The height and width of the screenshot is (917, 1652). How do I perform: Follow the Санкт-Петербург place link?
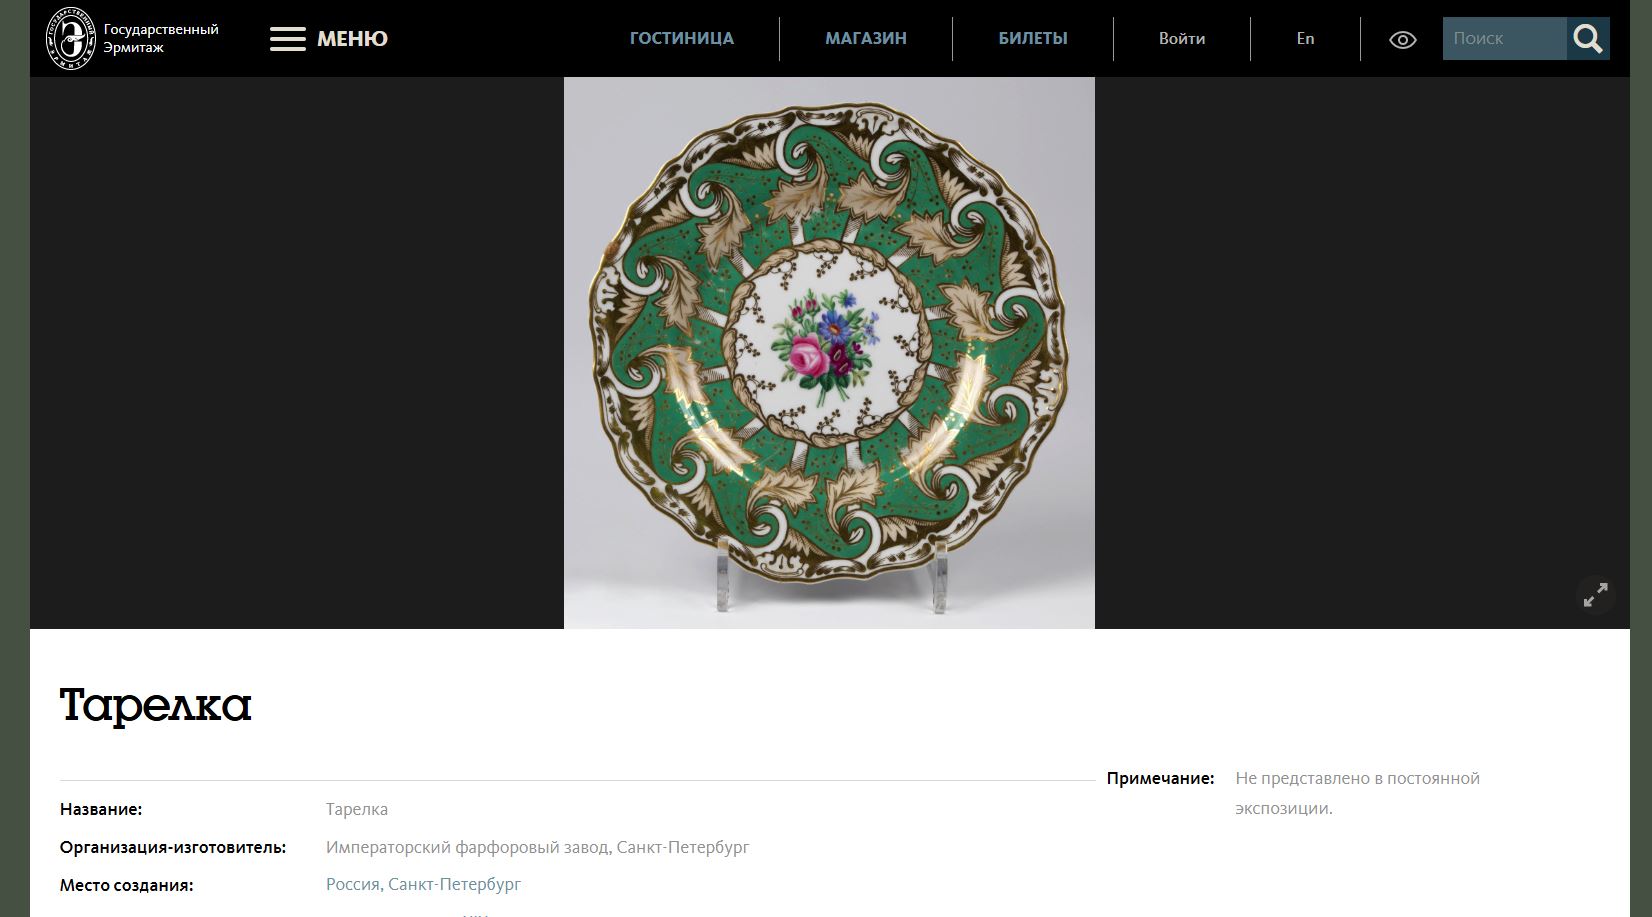point(454,884)
